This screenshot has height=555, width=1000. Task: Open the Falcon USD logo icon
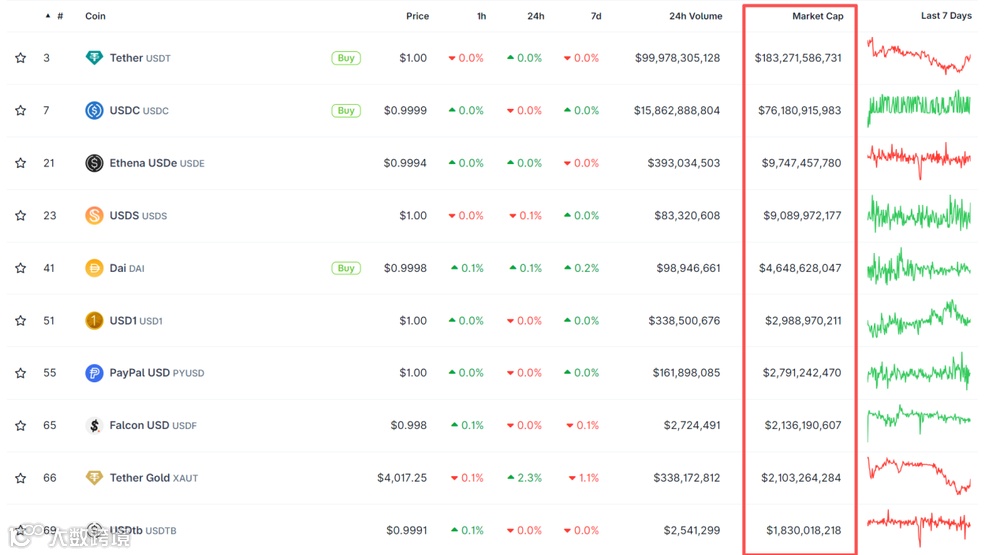click(x=94, y=426)
